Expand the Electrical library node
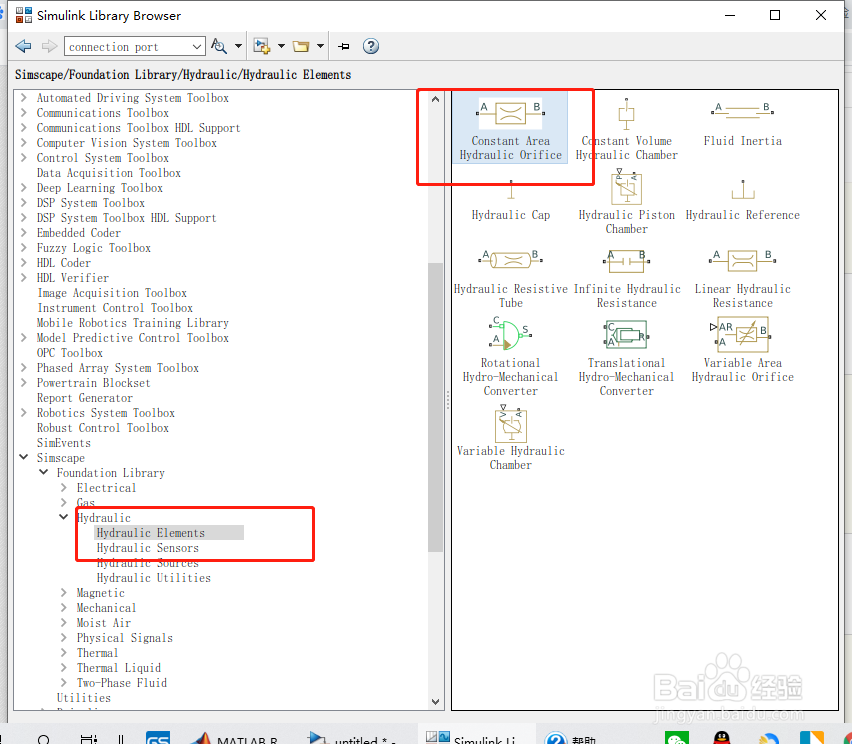 click(64, 487)
